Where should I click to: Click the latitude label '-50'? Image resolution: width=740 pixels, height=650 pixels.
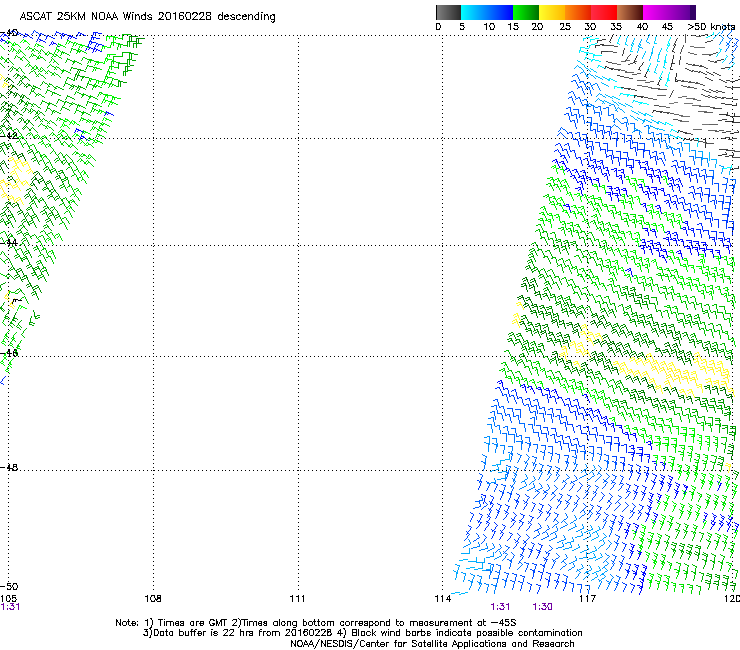tap(9, 587)
